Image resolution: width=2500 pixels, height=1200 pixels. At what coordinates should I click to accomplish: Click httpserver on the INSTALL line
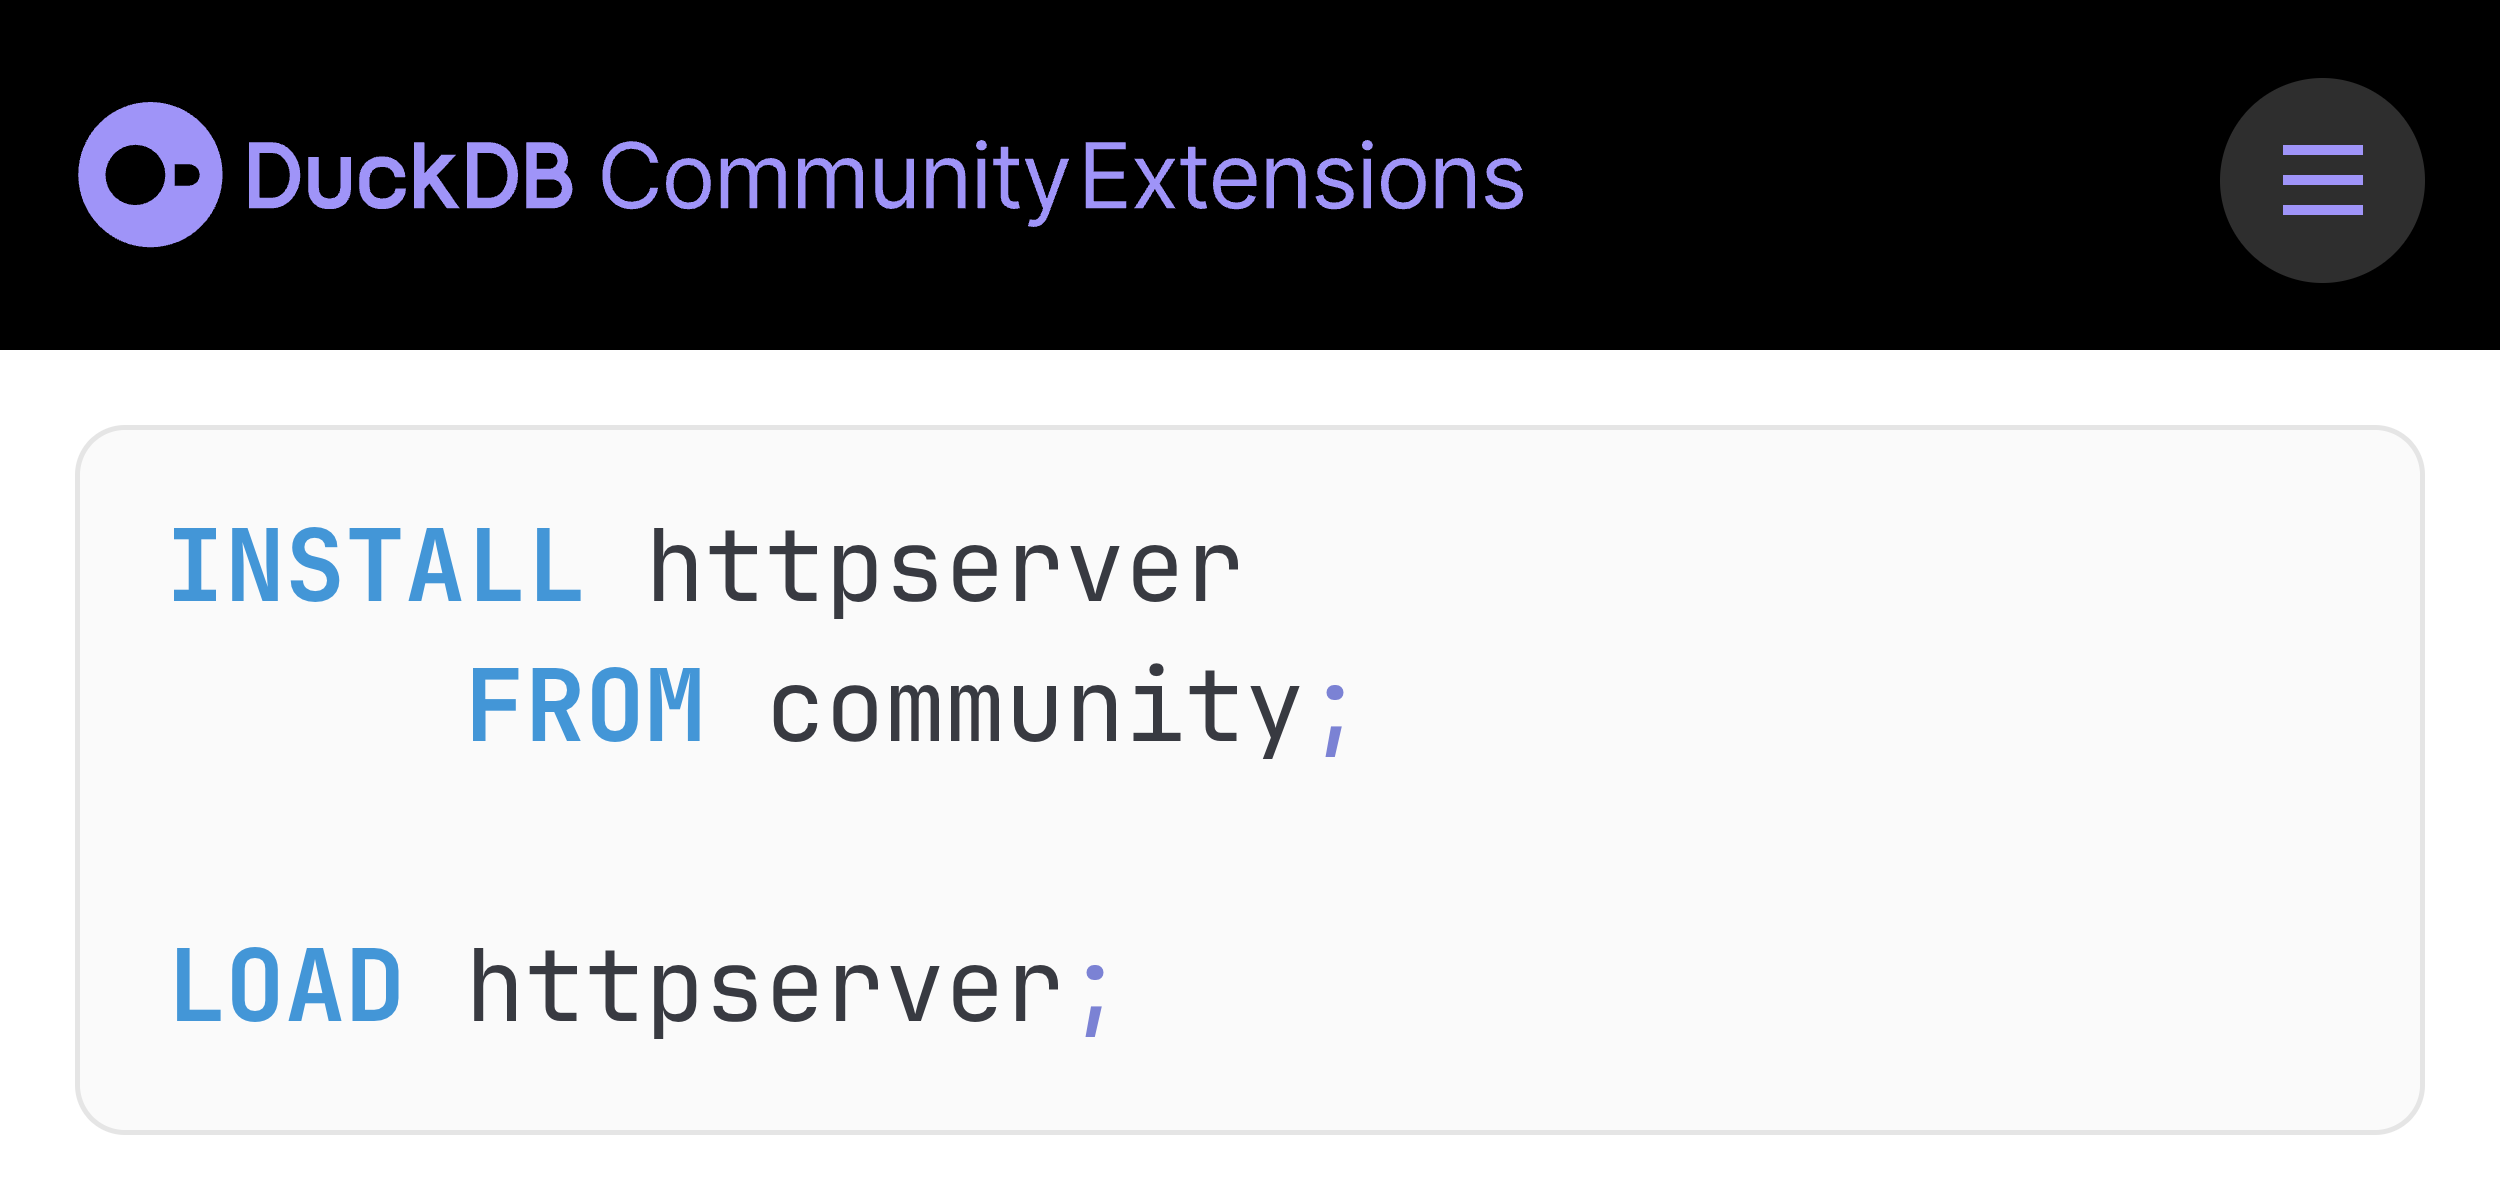tap(946, 572)
